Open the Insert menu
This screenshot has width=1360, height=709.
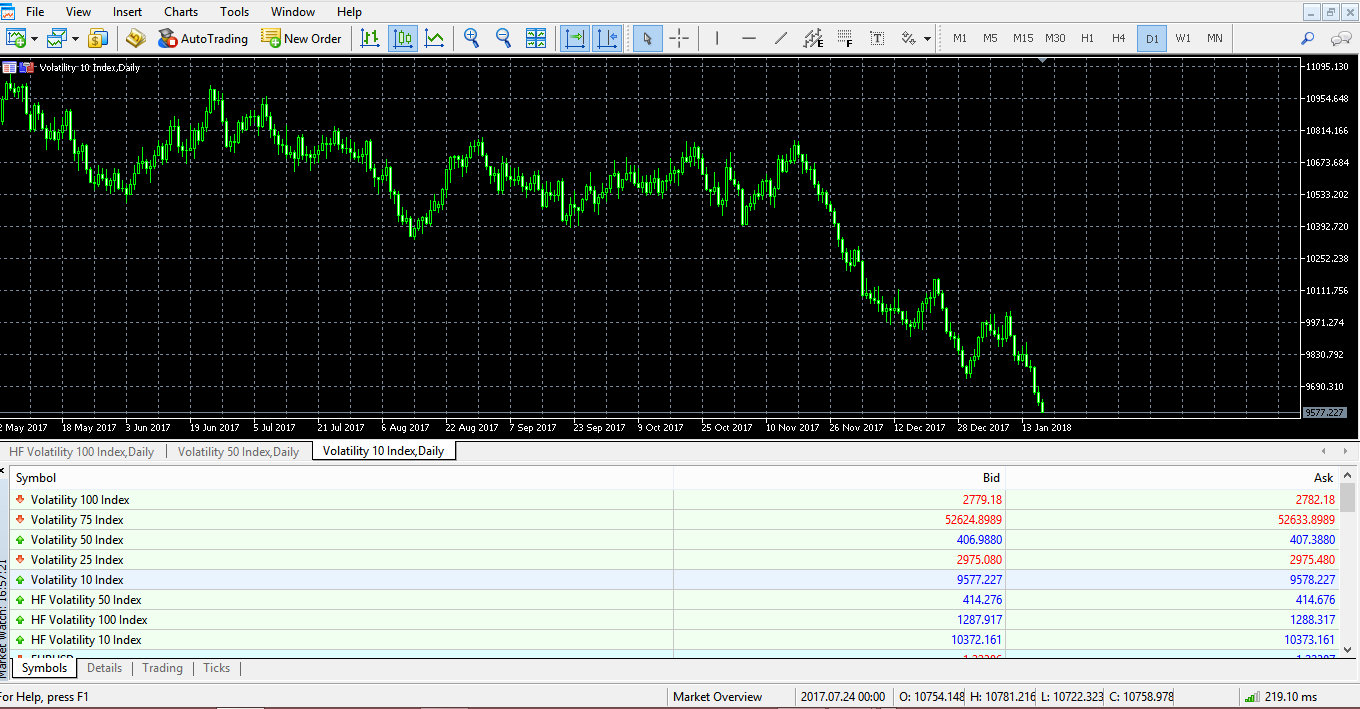point(127,12)
